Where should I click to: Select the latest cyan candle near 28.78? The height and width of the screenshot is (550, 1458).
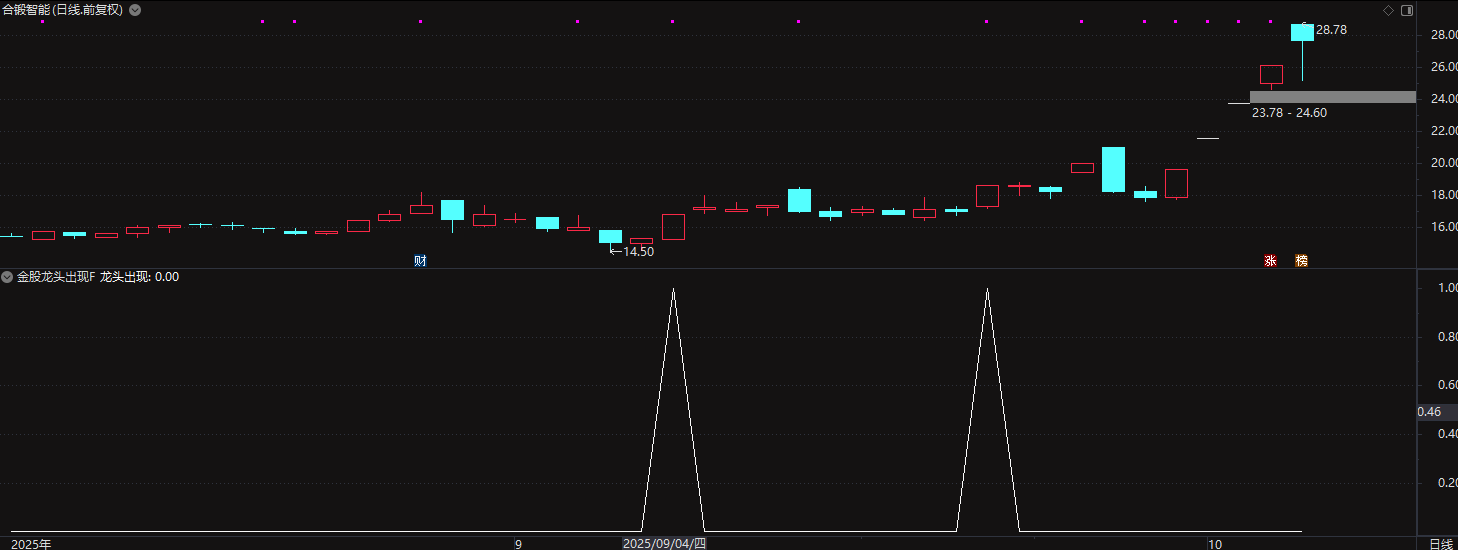point(1302,33)
